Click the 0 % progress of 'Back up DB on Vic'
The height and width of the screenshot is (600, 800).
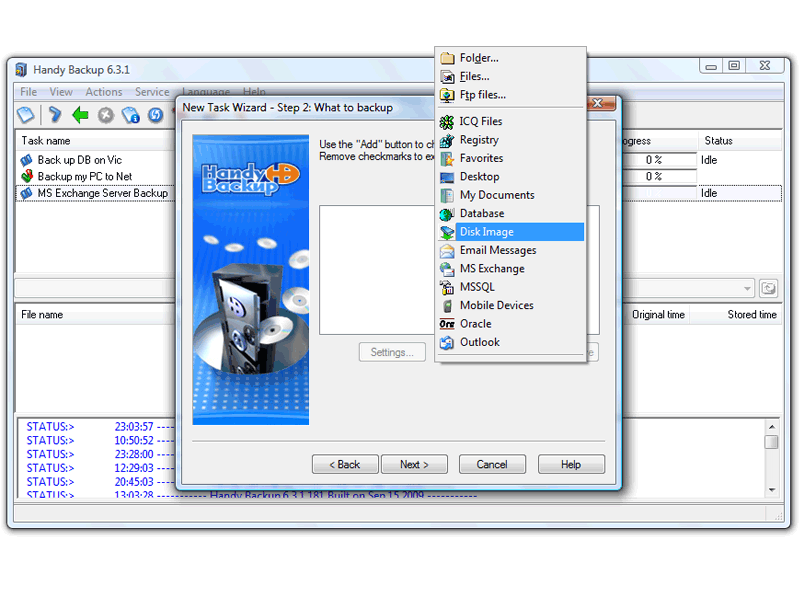pyautogui.click(x=654, y=160)
